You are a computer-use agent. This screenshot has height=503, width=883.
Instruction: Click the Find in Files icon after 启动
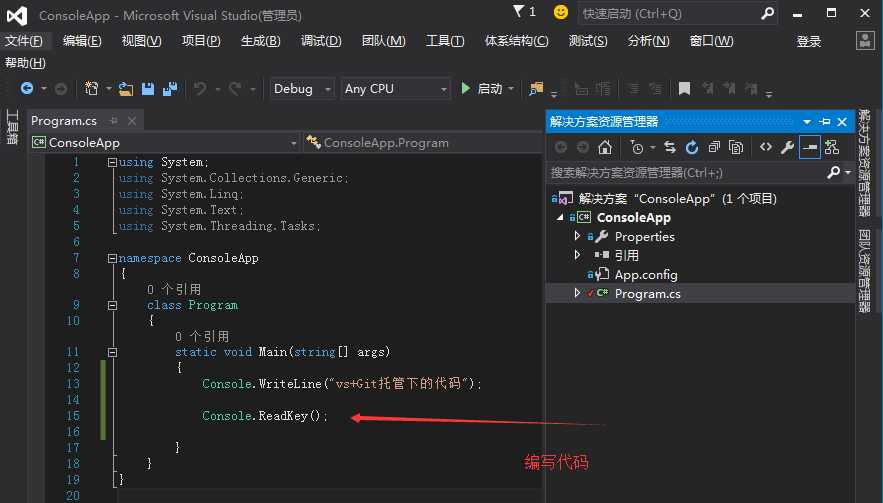coord(536,88)
